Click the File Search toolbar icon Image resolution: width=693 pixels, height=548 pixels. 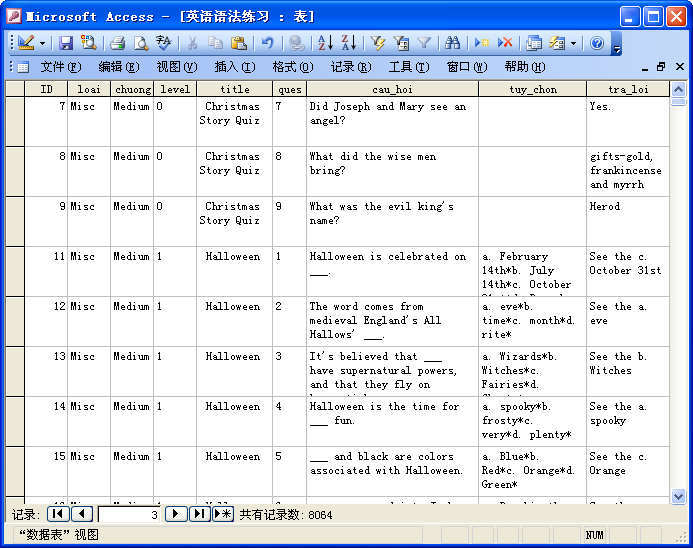click(88, 42)
